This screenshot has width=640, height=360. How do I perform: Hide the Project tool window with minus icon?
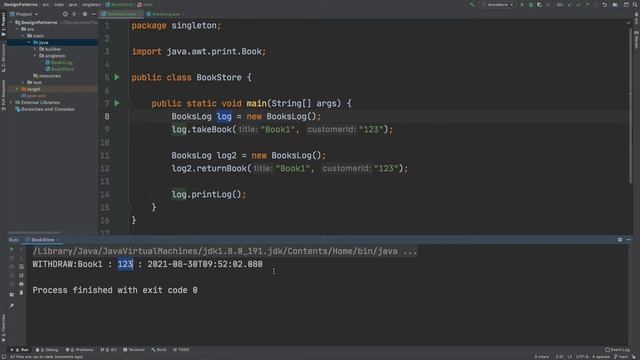93,14
